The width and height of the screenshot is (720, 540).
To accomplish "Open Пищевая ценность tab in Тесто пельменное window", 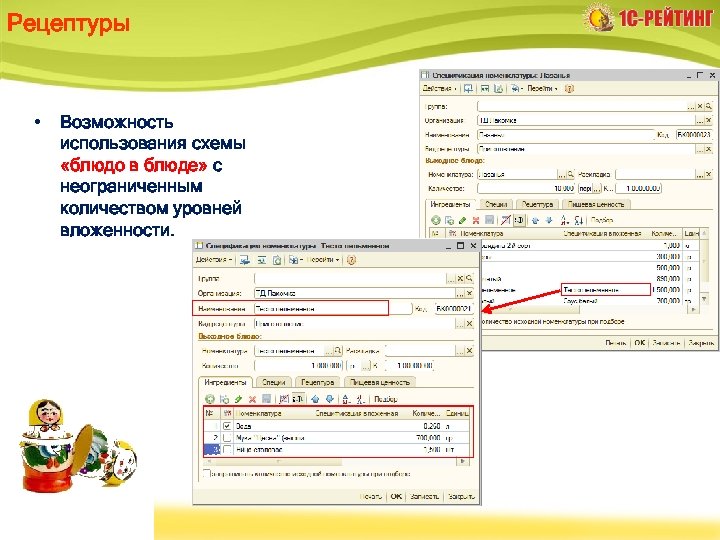I will (x=380, y=382).
